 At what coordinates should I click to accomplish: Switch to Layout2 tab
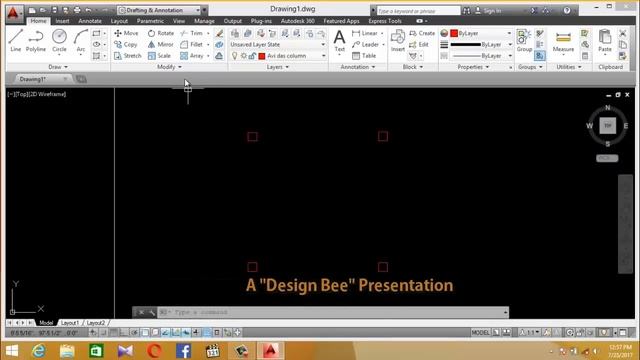[x=96, y=323]
